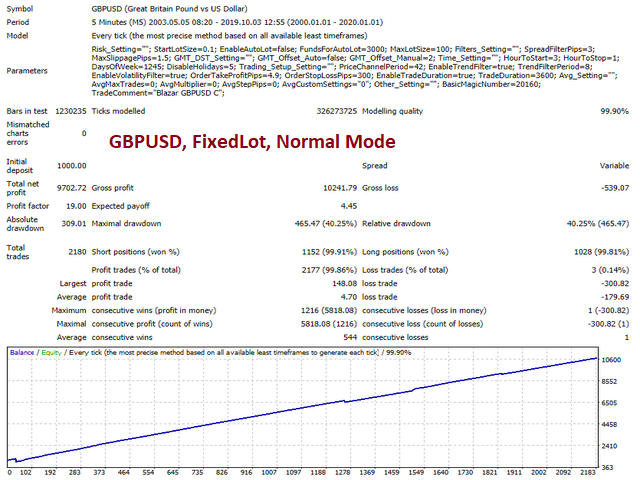Viewport: 640px width, 480px height.
Task: Select the Total trades value 2180
Action: pyautogui.click(x=72, y=247)
